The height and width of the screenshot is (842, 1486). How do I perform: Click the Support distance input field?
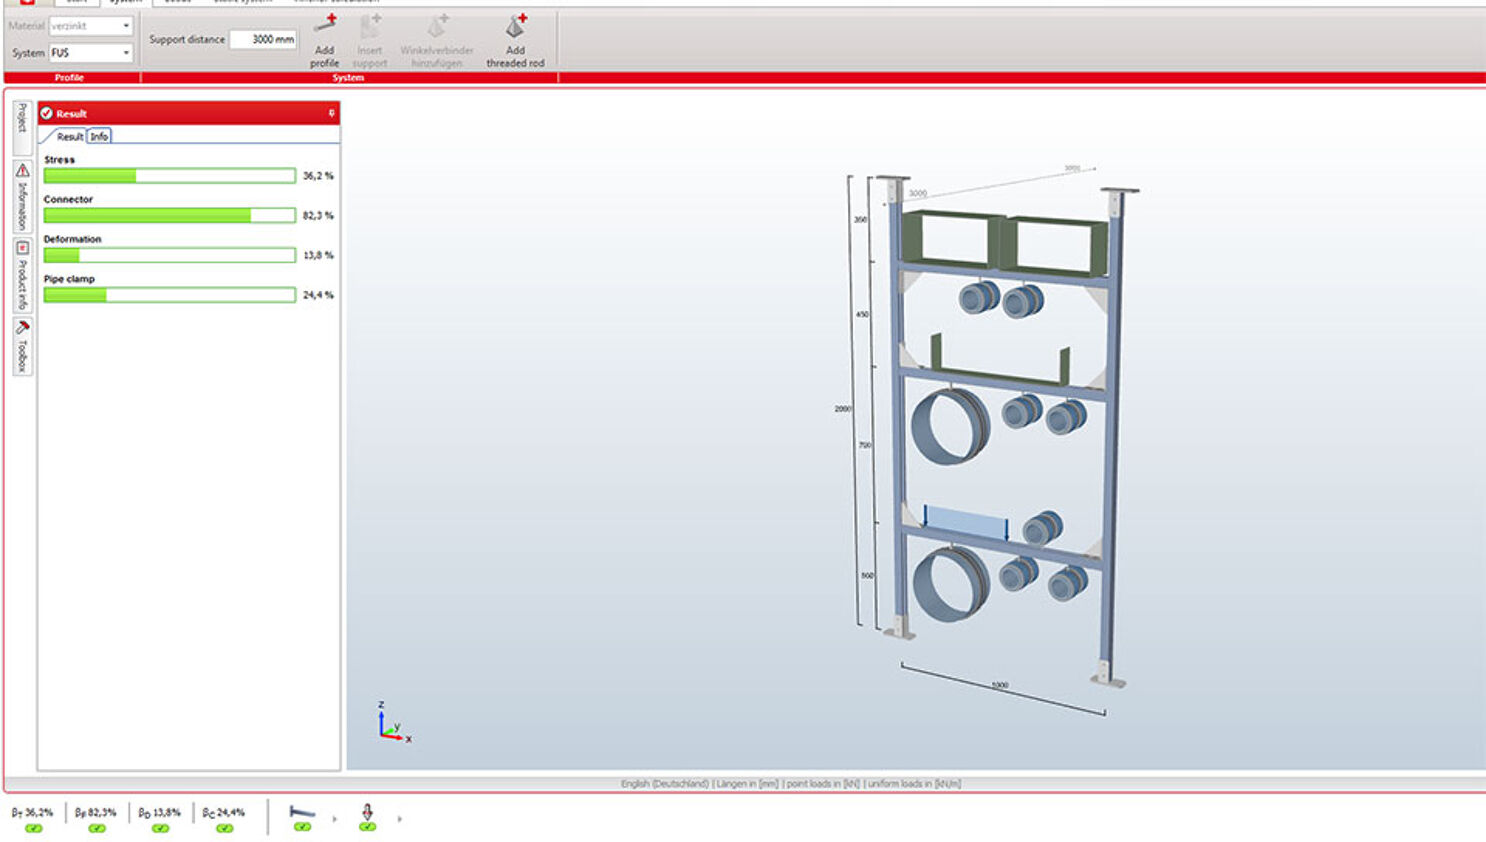pos(263,39)
